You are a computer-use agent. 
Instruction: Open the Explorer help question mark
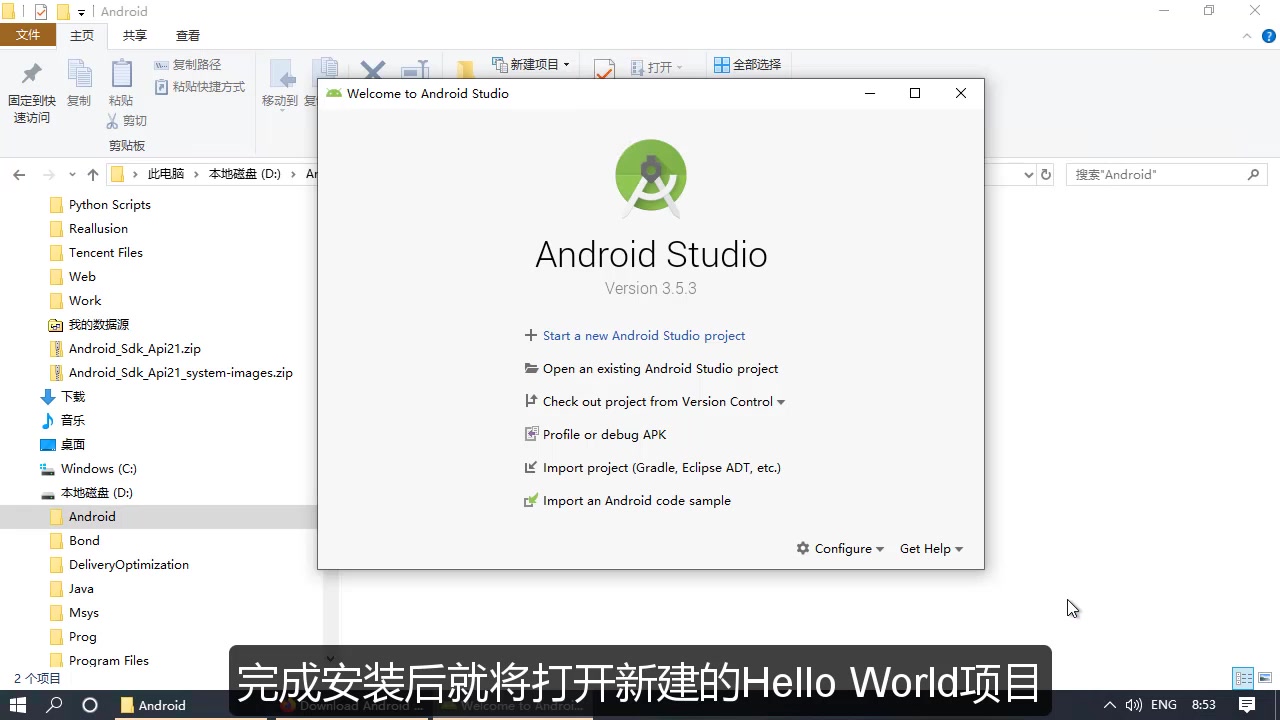coord(1269,36)
